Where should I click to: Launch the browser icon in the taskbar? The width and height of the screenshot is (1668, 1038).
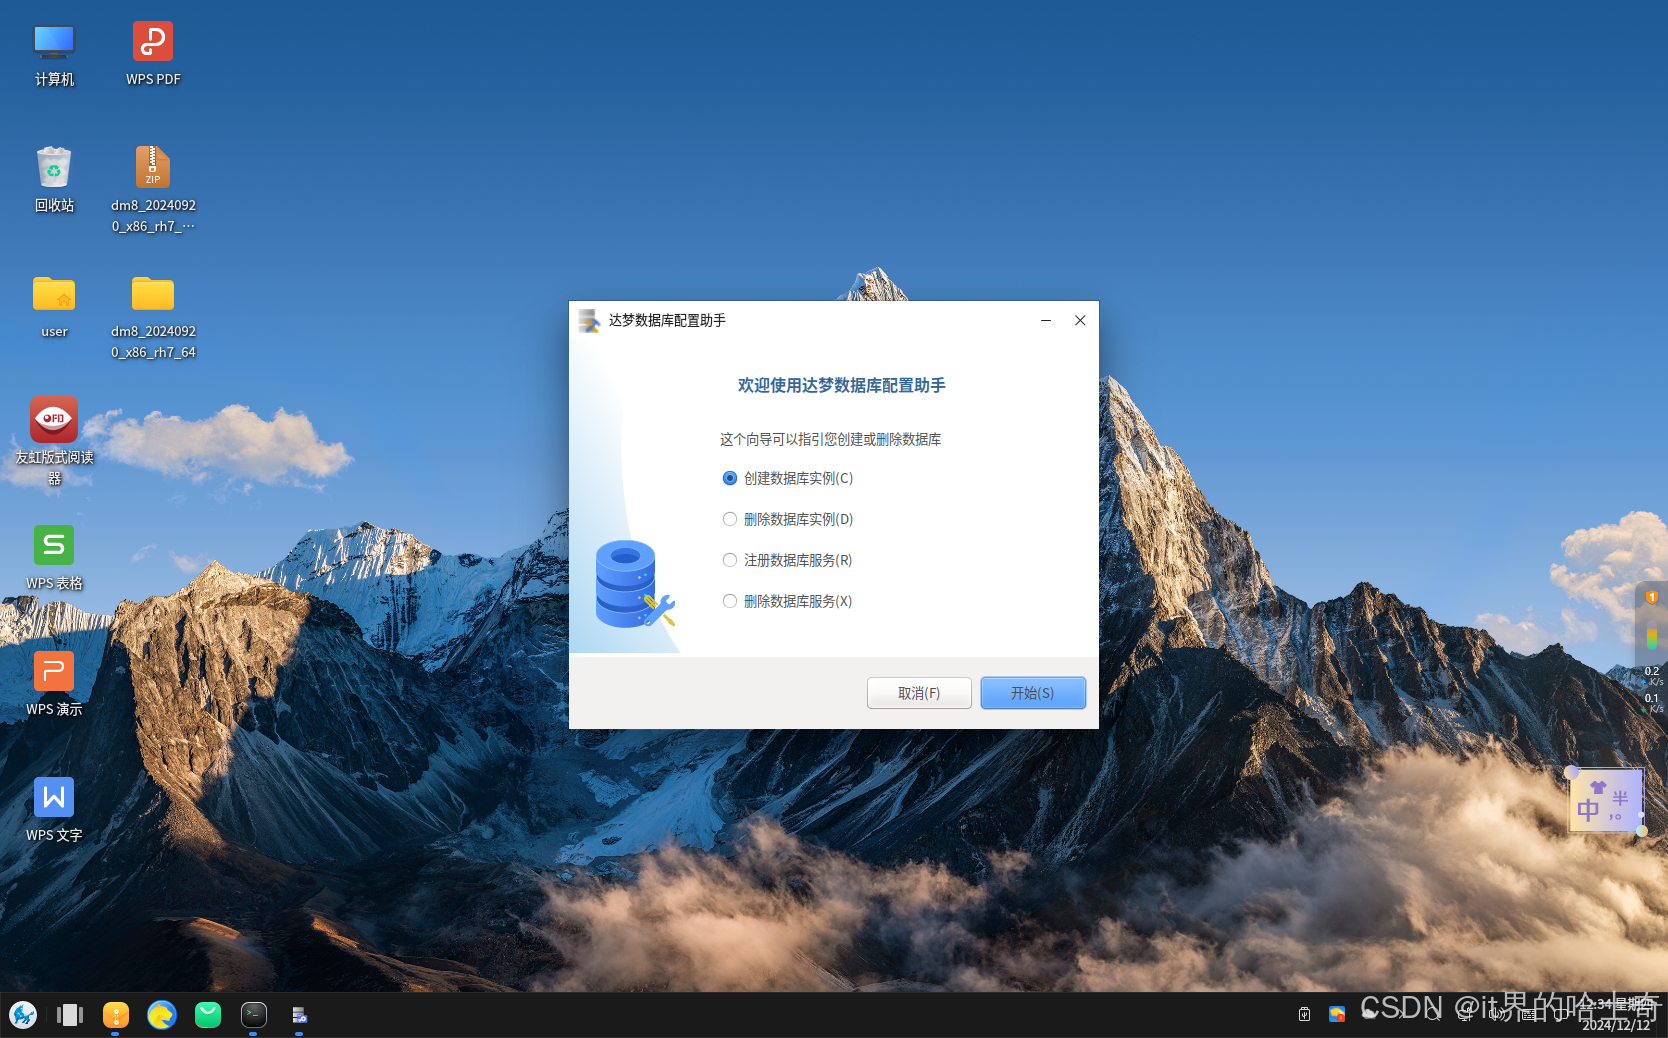pyautogui.click(x=162, y=1015)
